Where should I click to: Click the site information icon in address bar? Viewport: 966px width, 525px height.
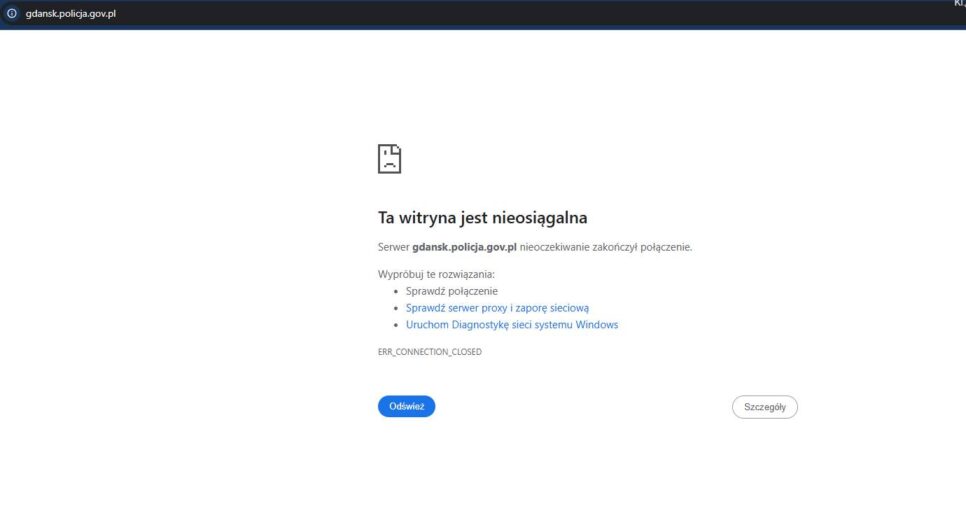12,14
